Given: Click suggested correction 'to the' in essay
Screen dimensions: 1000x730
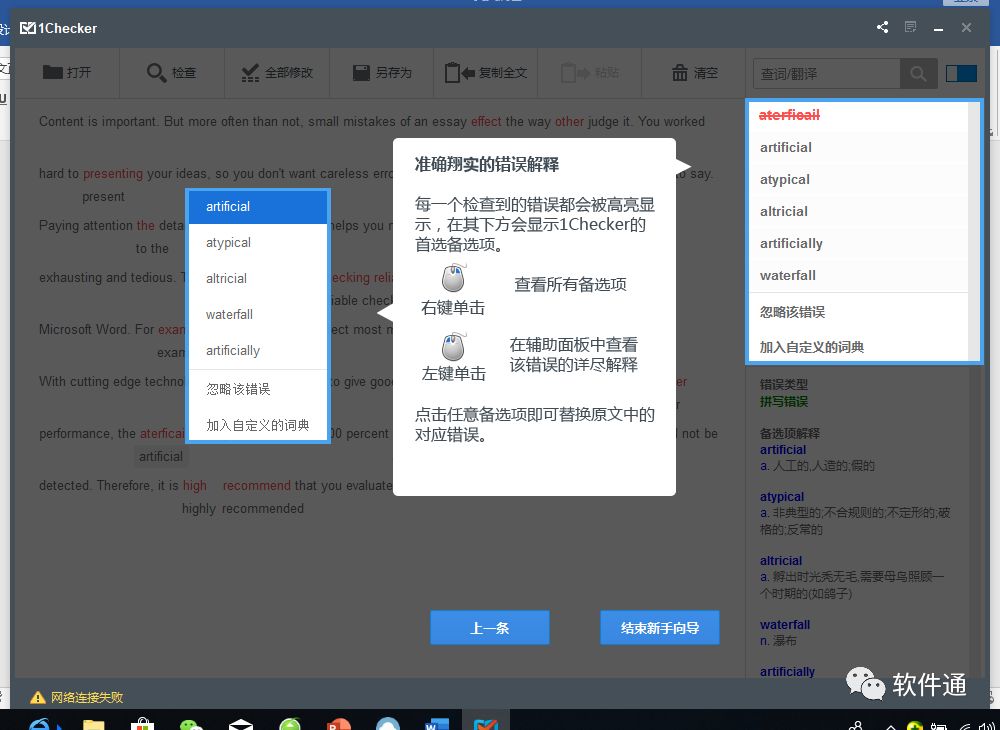Looking at the screenshot, I should [152, 249].
